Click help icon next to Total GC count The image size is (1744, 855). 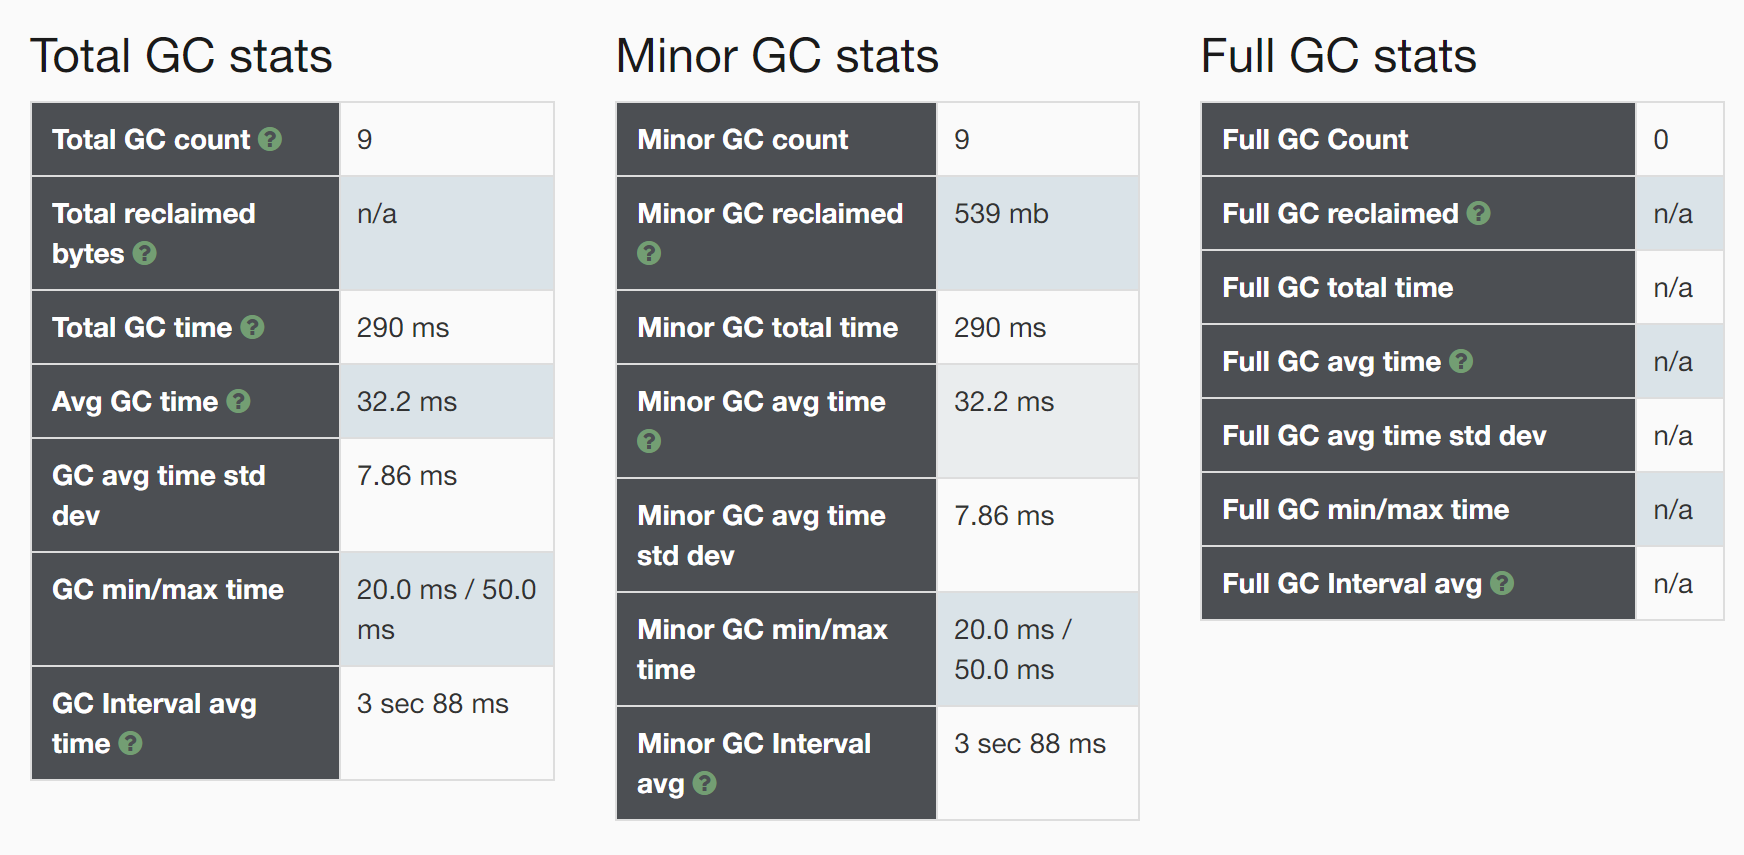tap(270, 139)
